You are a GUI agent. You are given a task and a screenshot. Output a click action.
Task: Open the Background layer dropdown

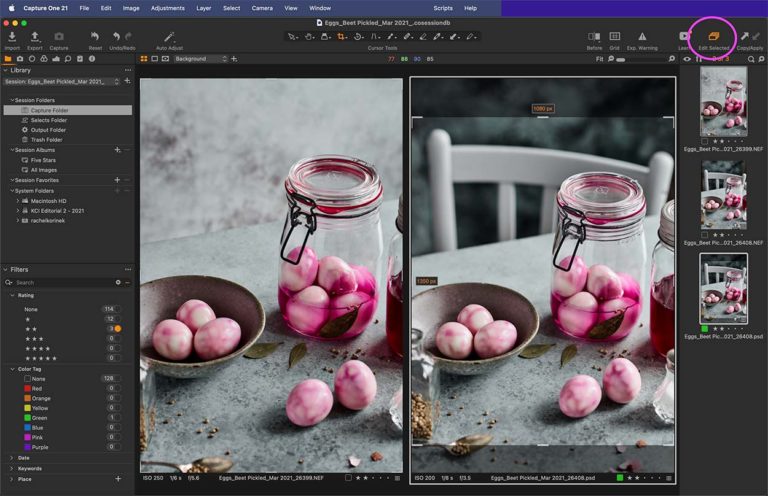[201, 59]
